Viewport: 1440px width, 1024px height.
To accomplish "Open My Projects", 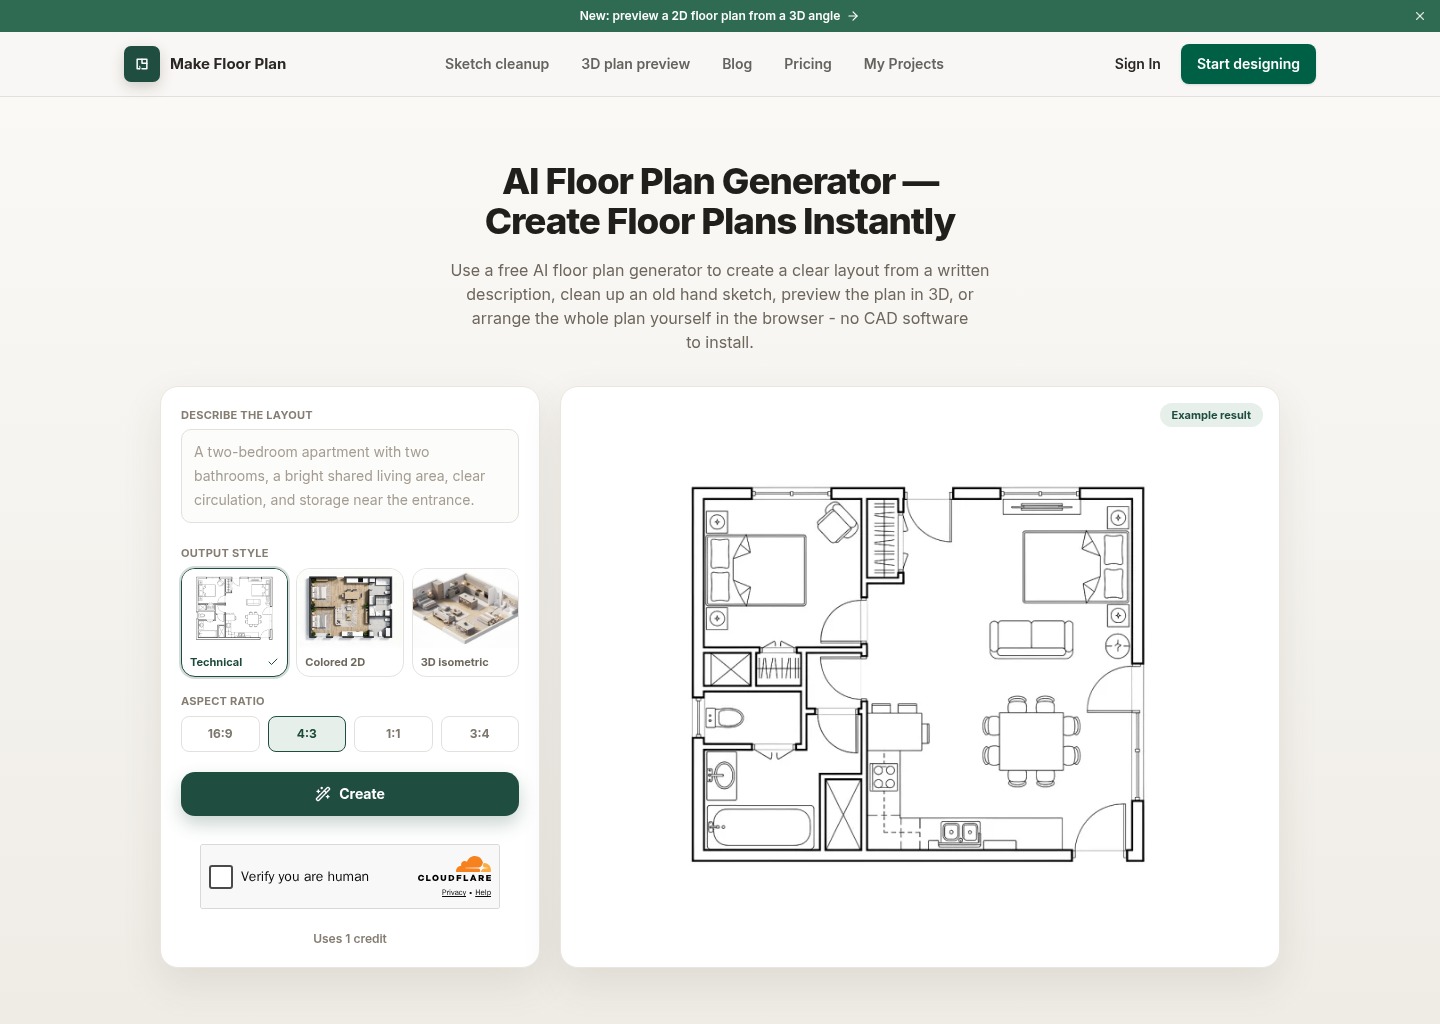I will (x=904, y=64).
